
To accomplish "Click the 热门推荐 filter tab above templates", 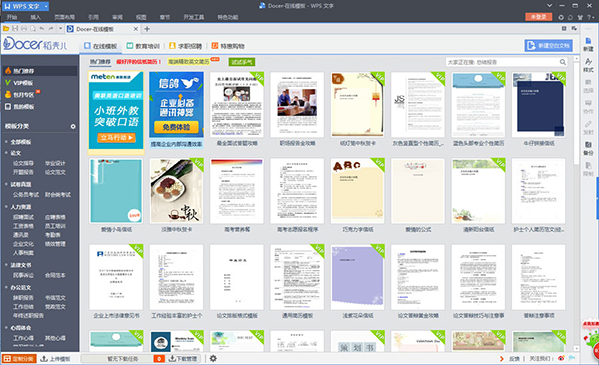I will (100, 62).
